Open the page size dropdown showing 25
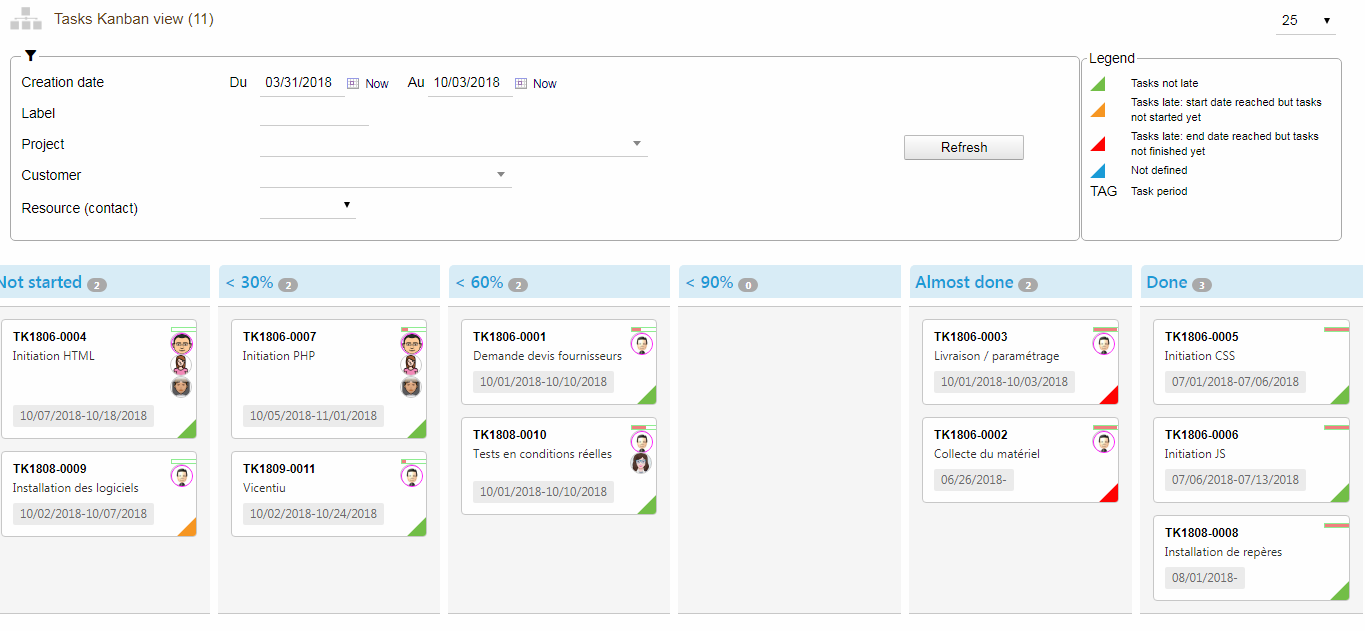The width and height of the screenshot is (1365, 631). tap(1305, 20)
